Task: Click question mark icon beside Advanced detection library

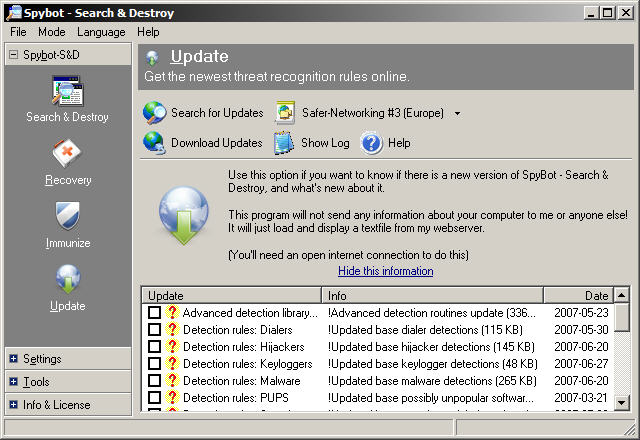Action: (x=172, y=313)
